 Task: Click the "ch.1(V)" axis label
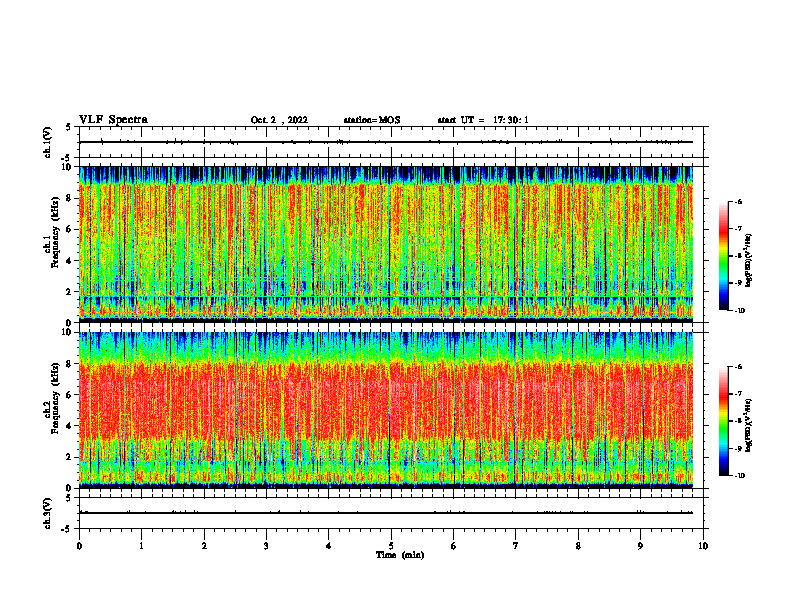pos(48,142)
